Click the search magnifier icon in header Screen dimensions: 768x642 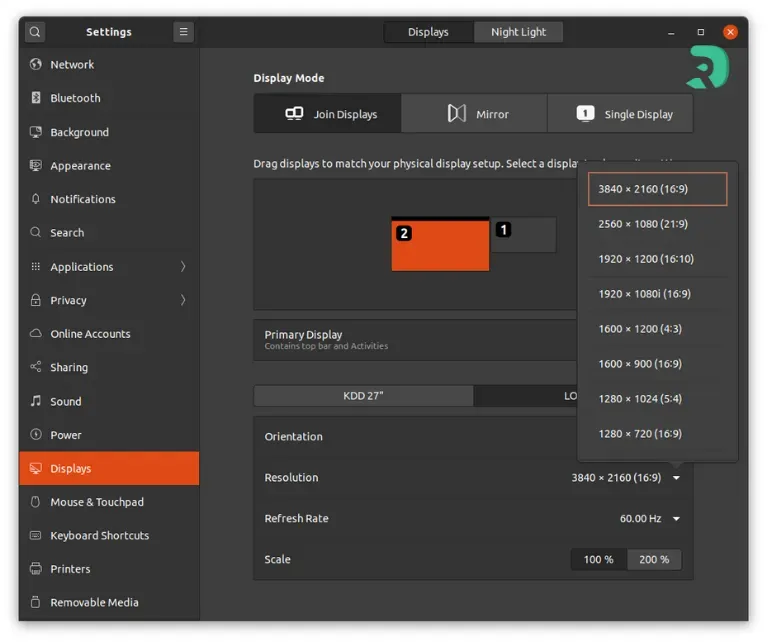pyautogui.click(x=35, y=32)
